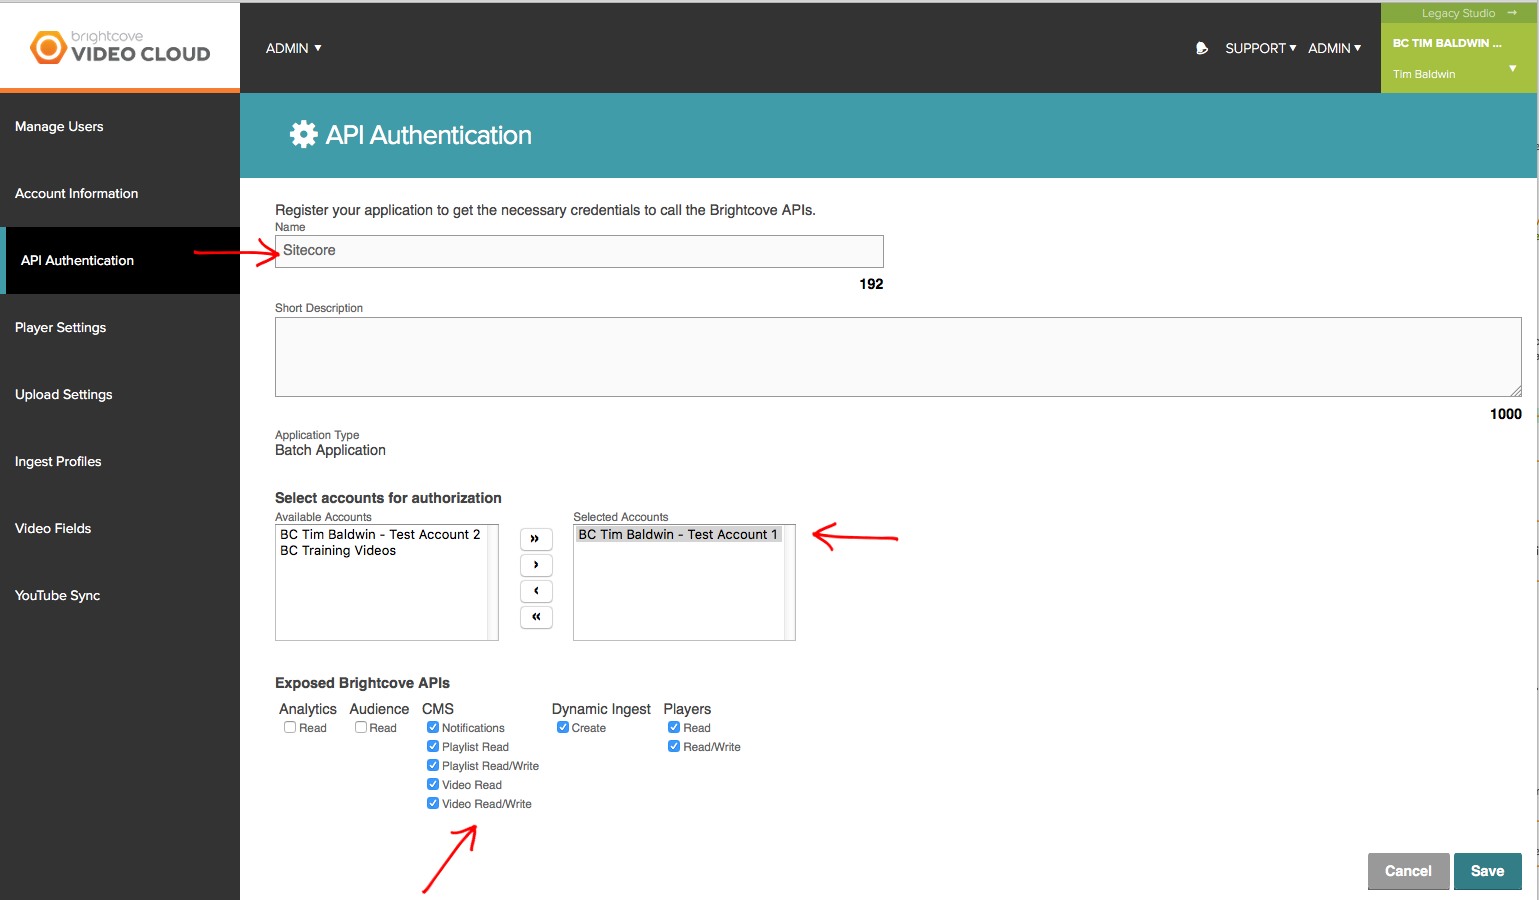Enable the Audience Read checkbox
The image size is (1539, 900).
click(x=361, y=727)
